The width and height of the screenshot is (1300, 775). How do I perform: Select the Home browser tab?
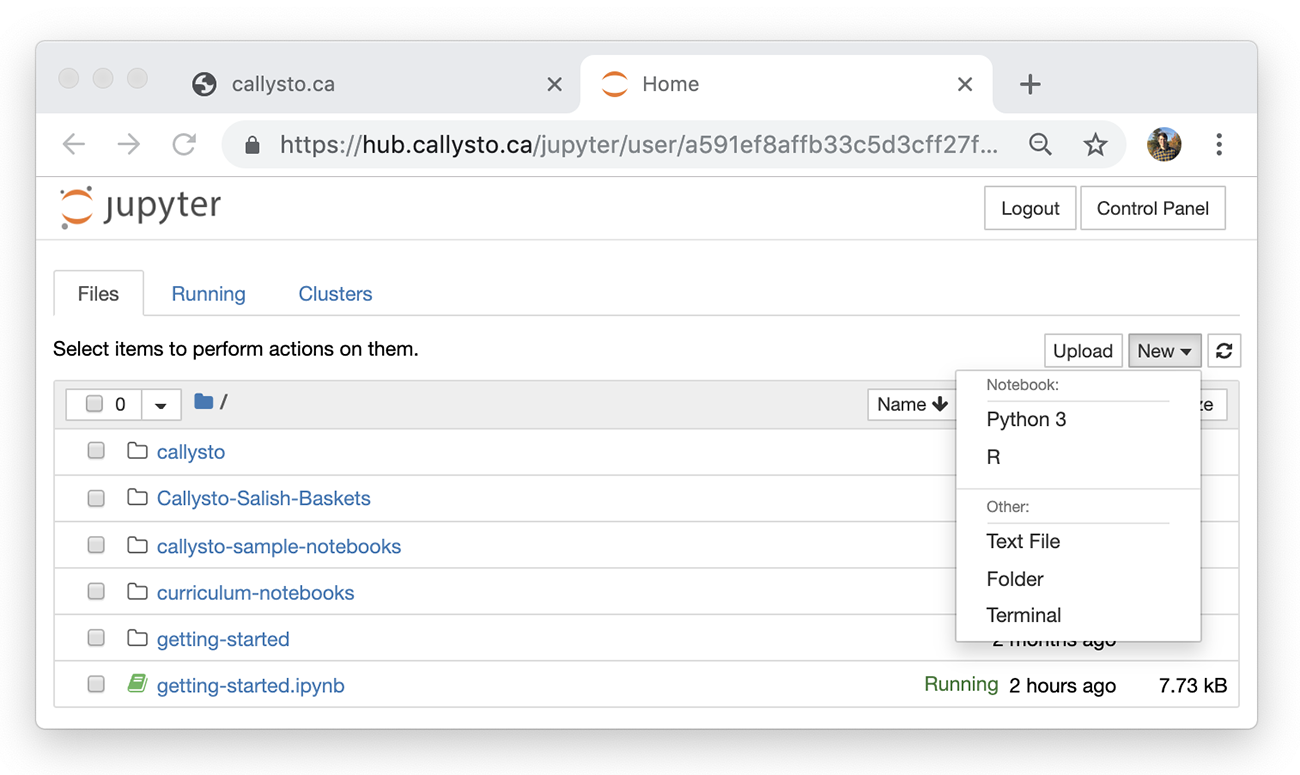pyautogui.click(x=786, y=84)
